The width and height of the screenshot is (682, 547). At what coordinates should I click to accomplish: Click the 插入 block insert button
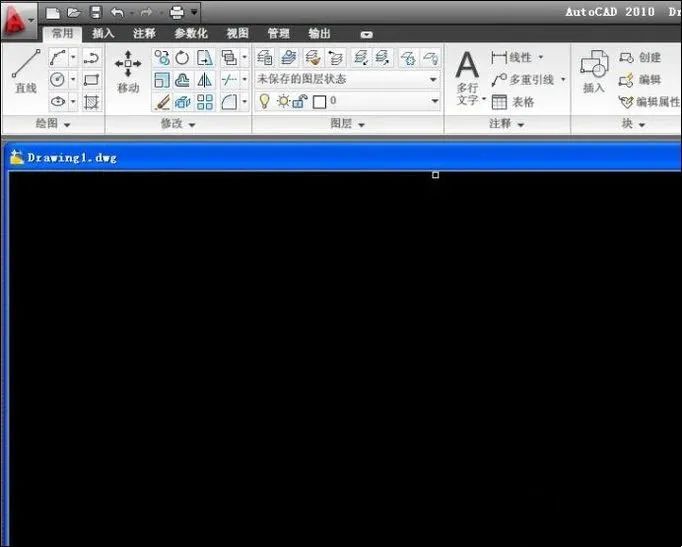pos(594,71)
